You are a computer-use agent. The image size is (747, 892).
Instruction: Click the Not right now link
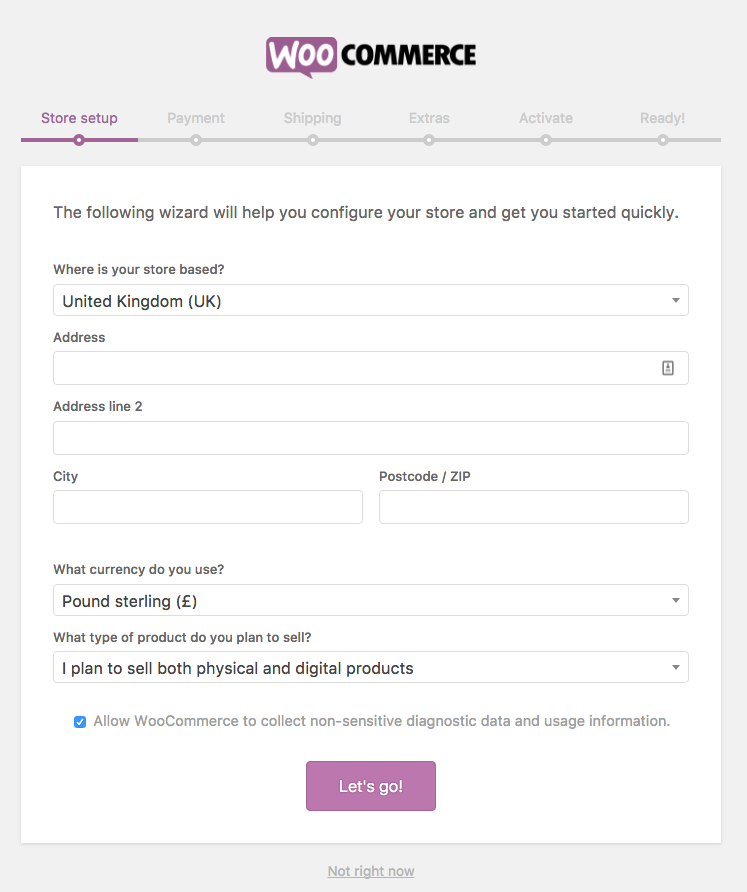click(x=371, y=871)
